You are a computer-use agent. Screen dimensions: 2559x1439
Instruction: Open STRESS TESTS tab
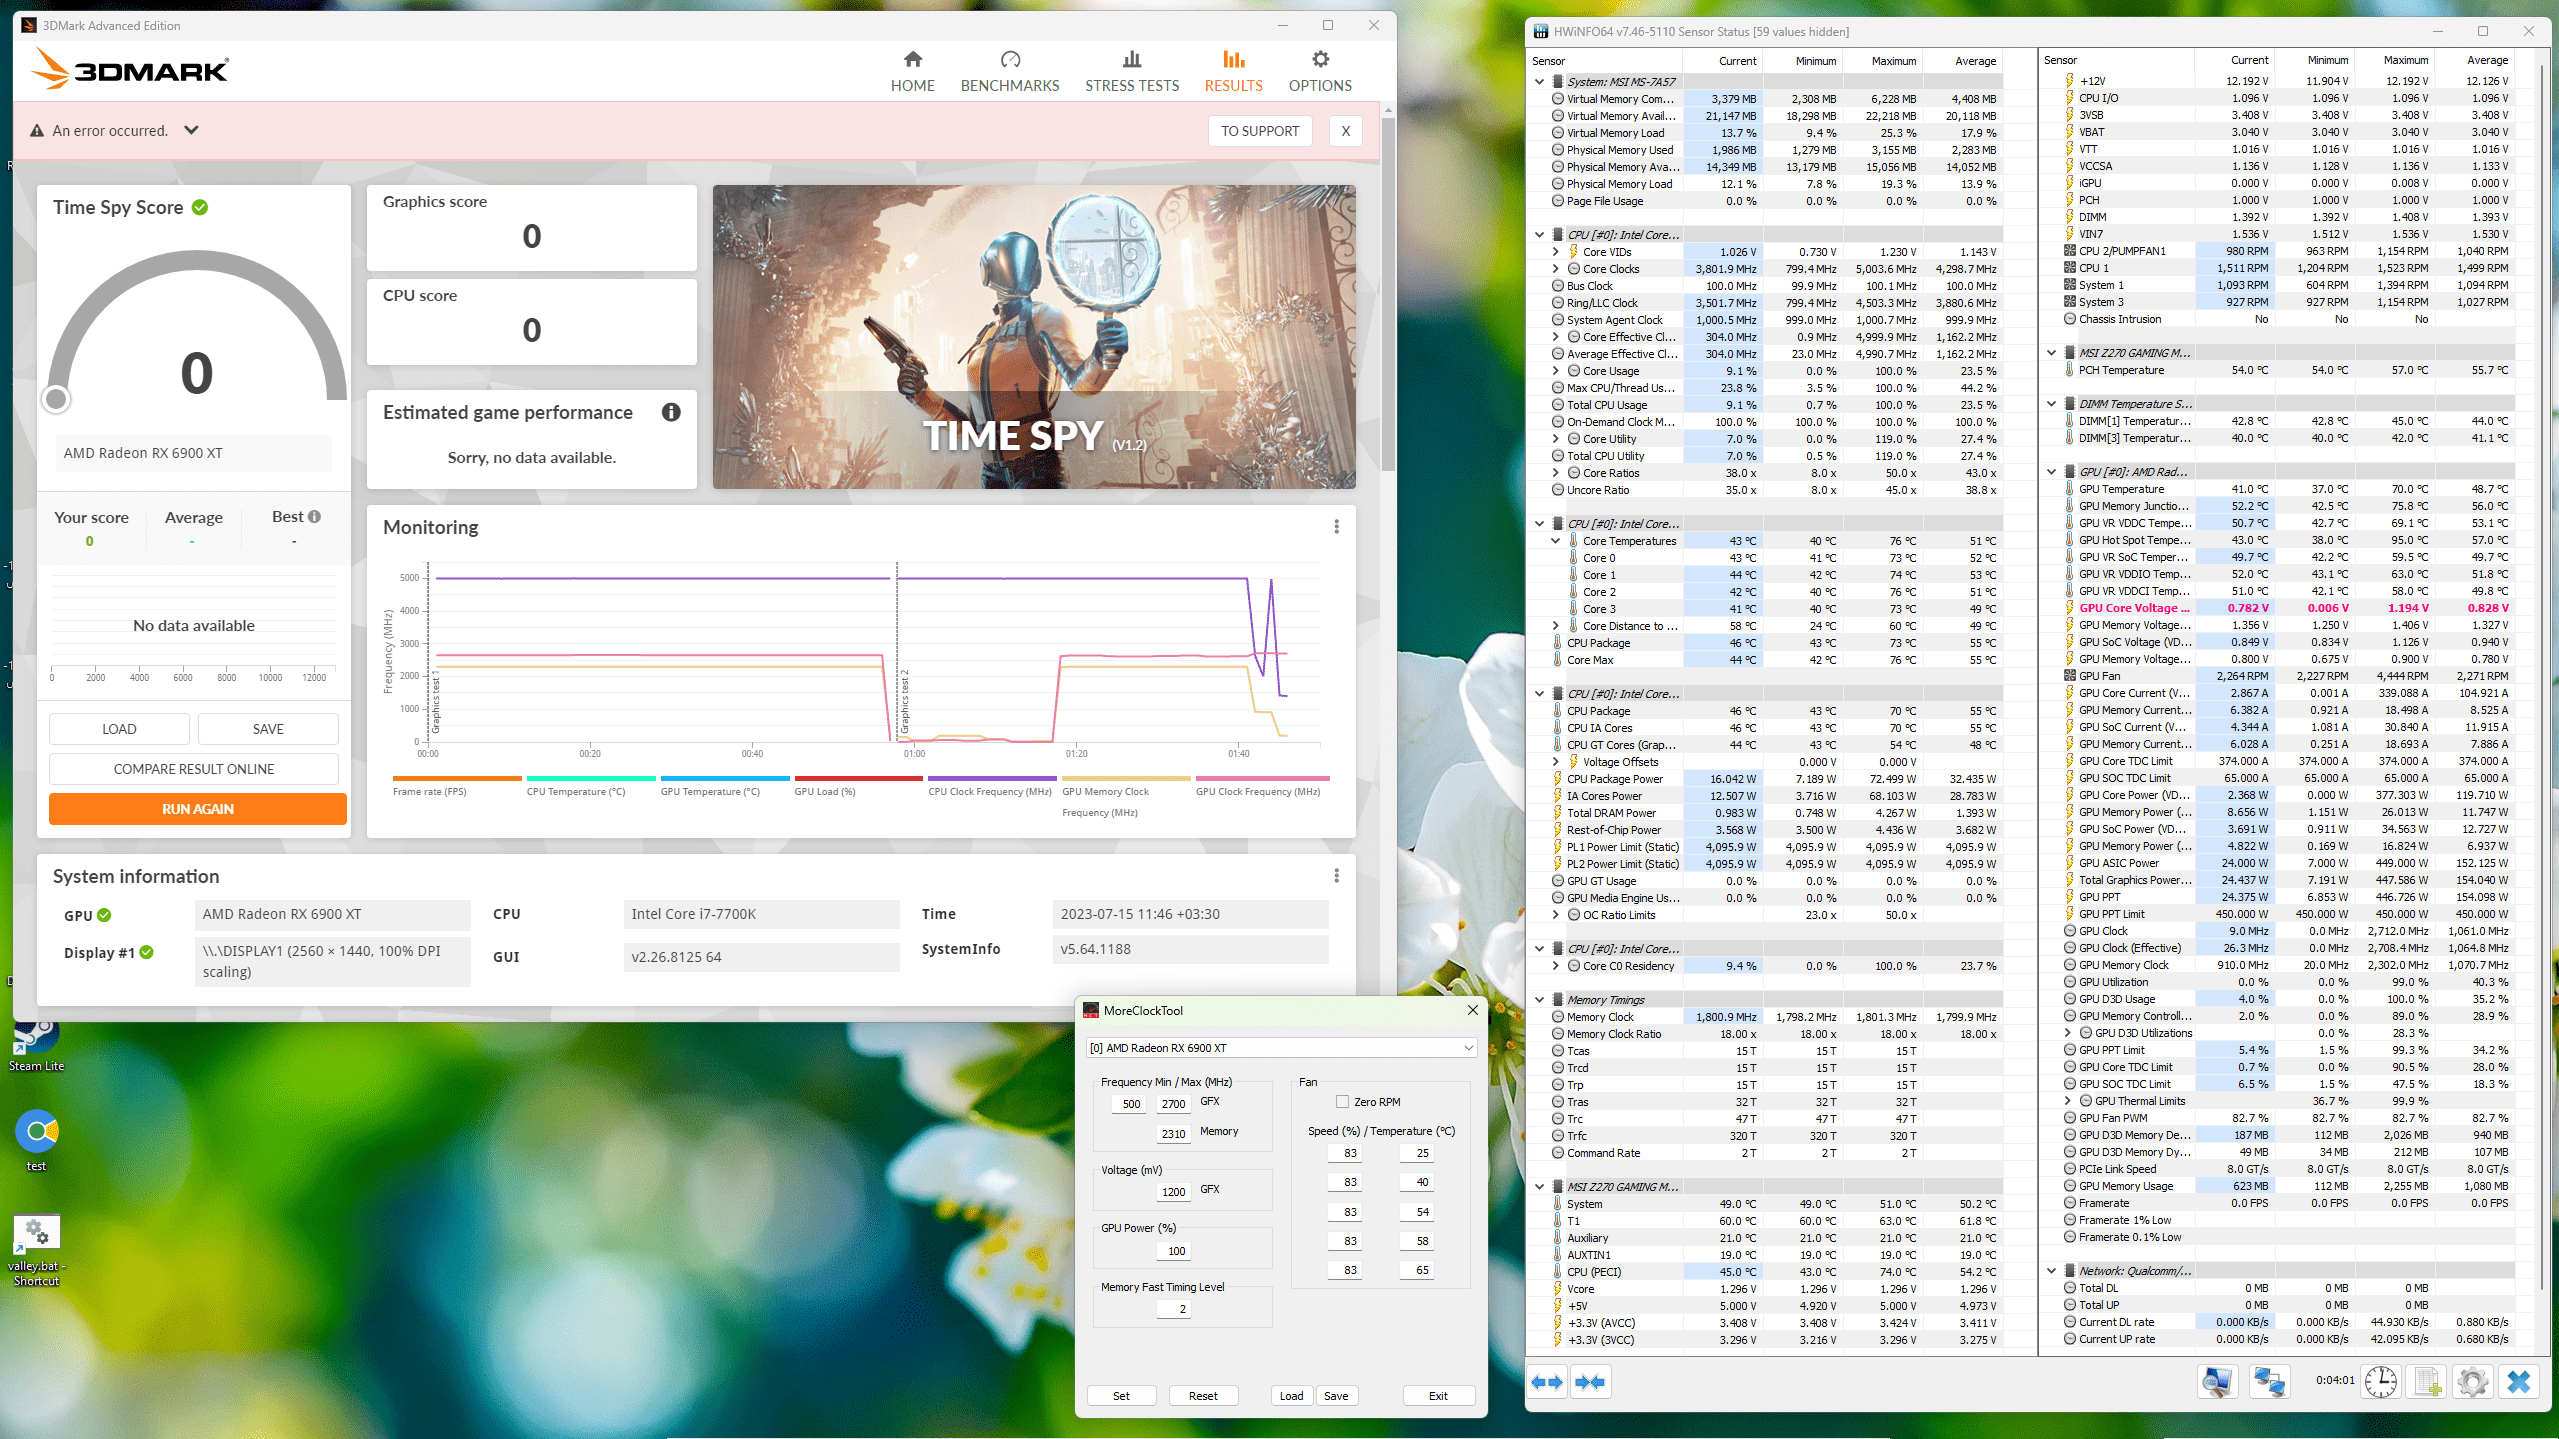[1132, 72]
